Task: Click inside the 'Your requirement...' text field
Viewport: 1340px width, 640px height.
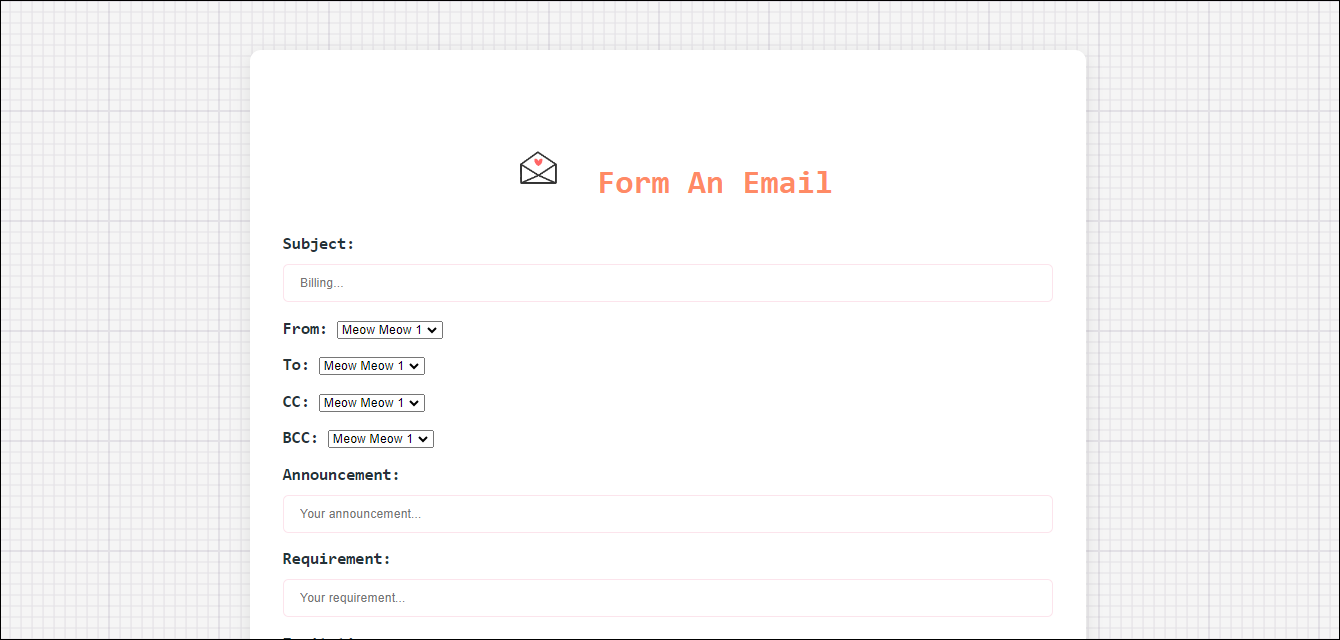Action: 667,597
